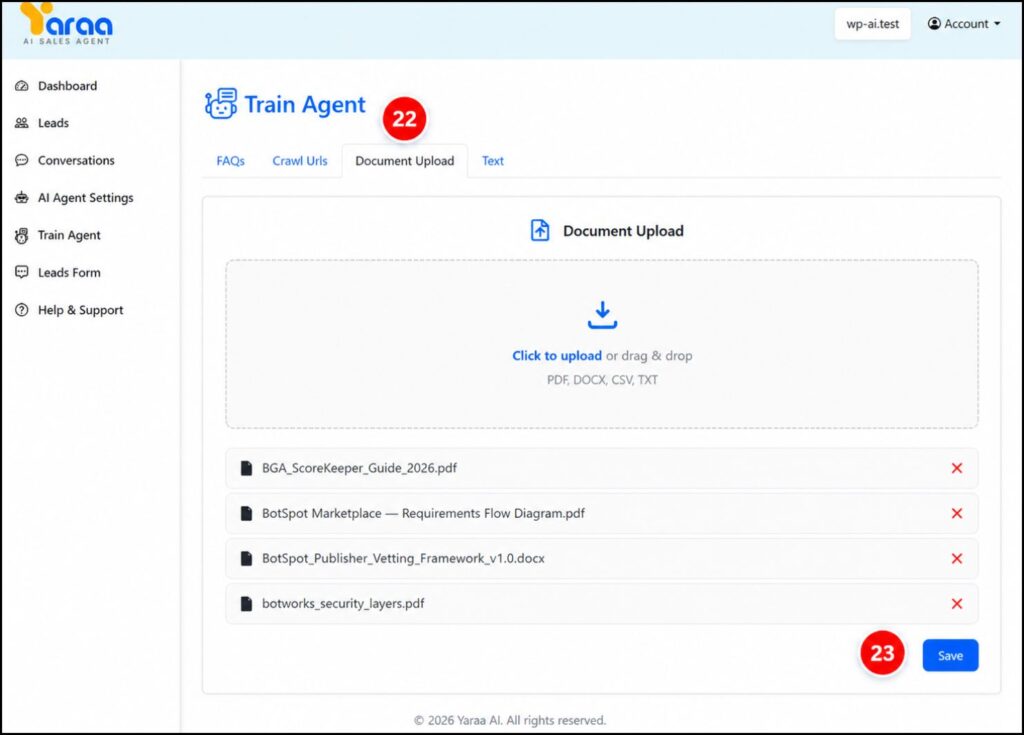Screen dimensions: 1024x735
Task: Click the Leads people icon in sidebar
Action: (22, 123)
